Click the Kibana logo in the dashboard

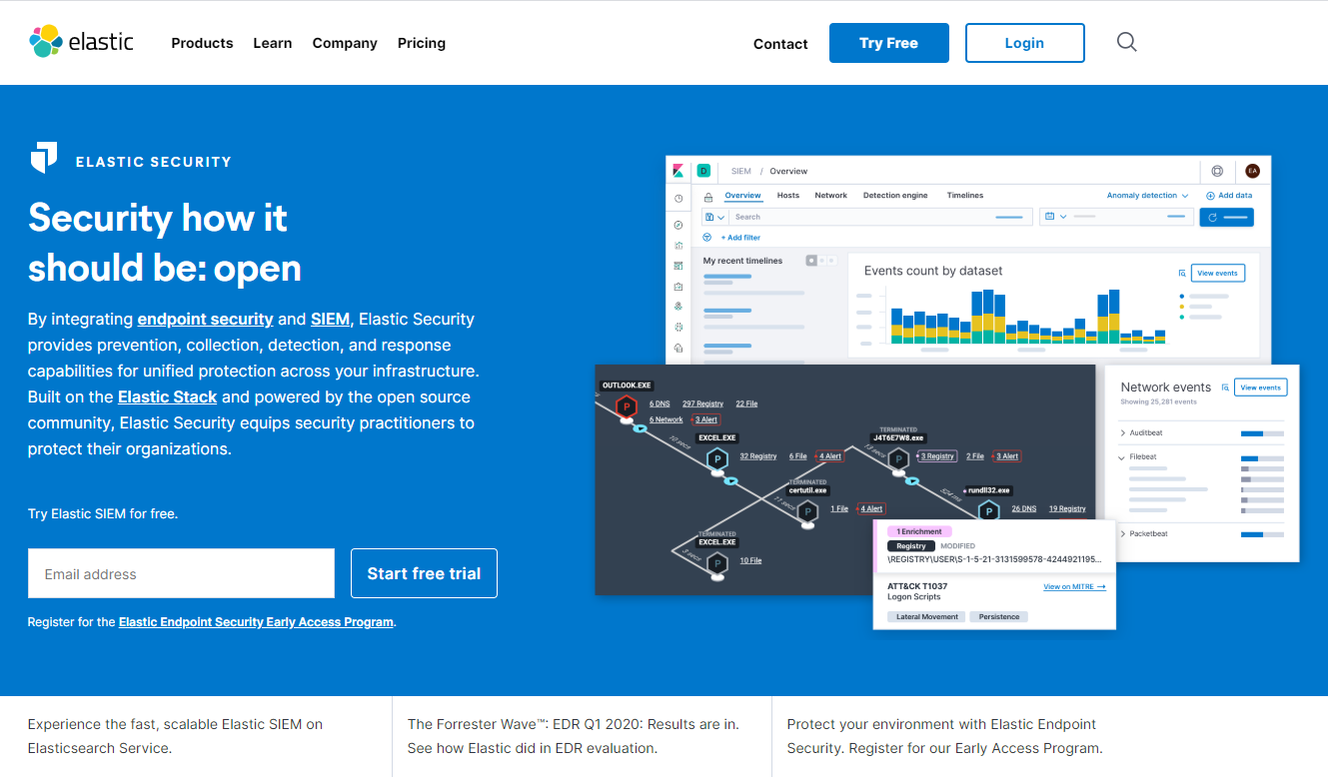[678, 171]
